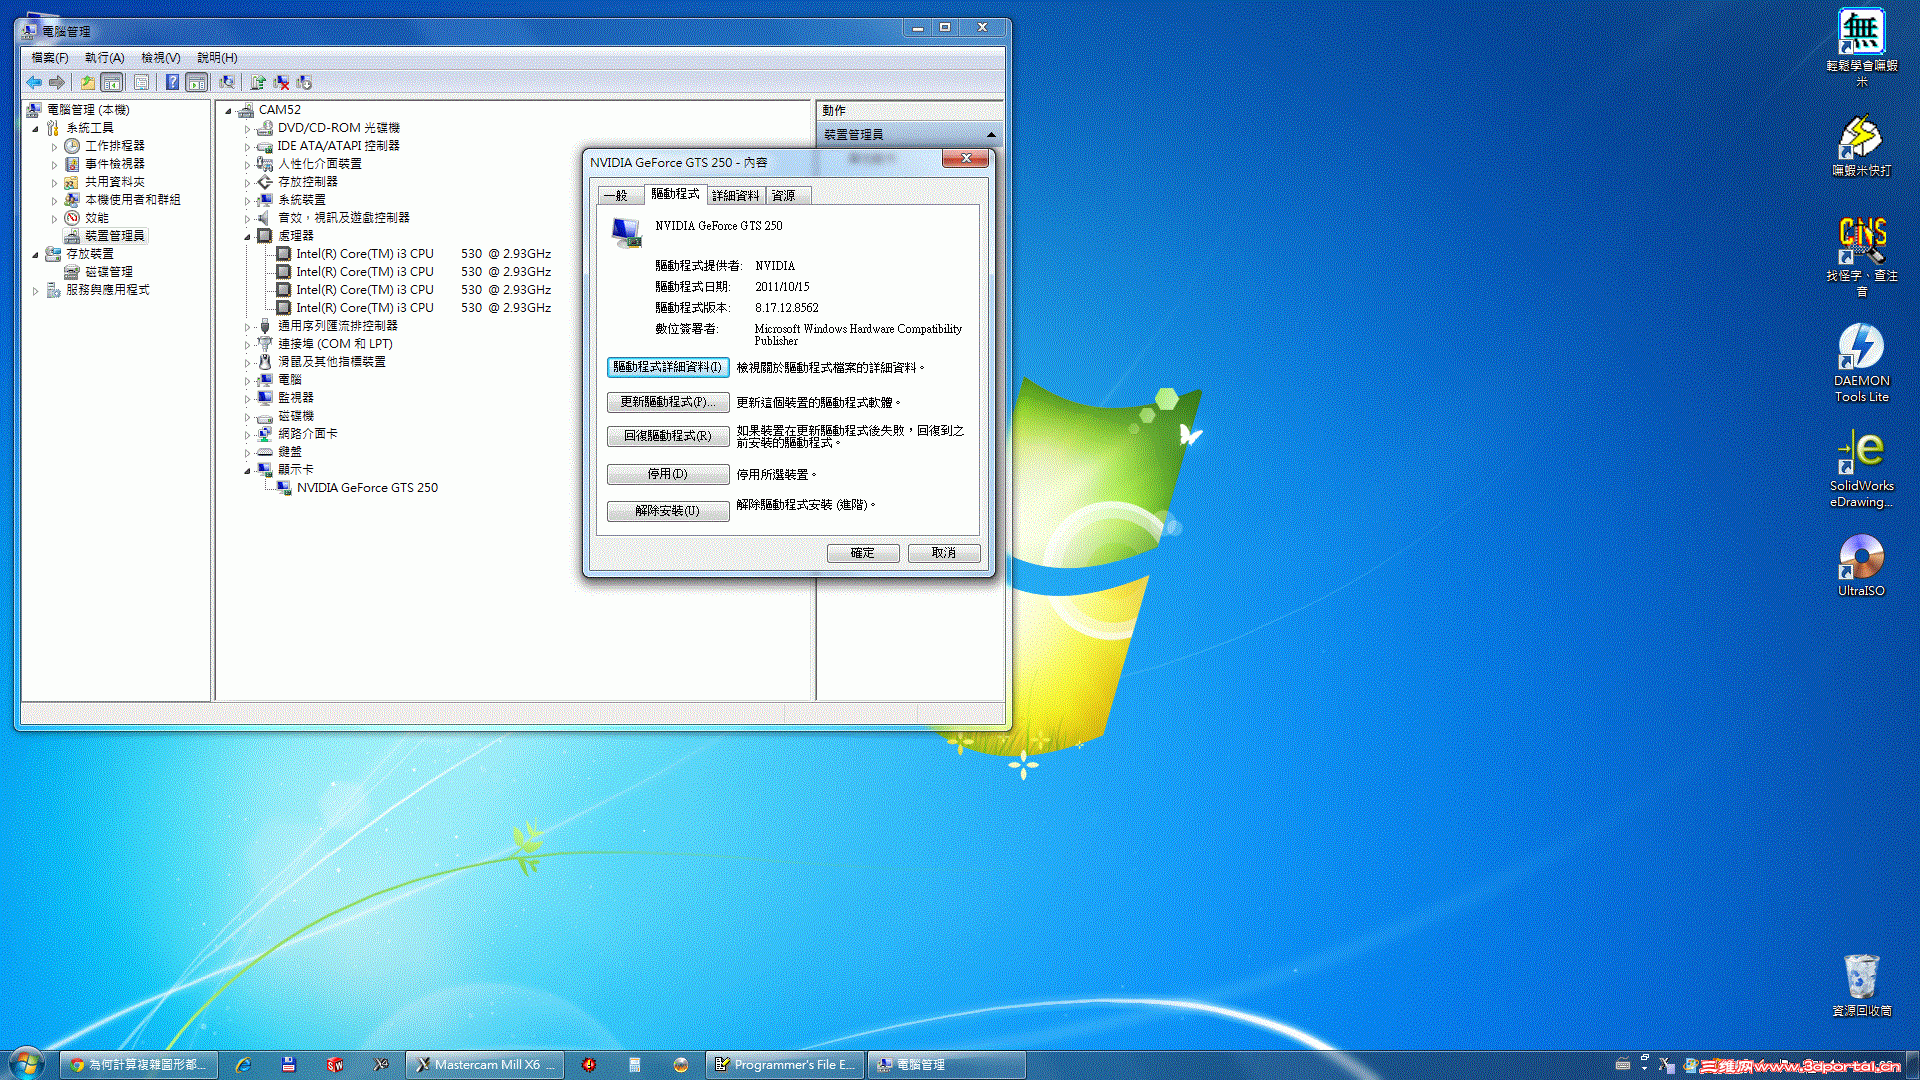Image resolution: width=1920 pixels, height=1080 pixels.
Task: Click Up one level folder toolbar icon
Action: 88,83
